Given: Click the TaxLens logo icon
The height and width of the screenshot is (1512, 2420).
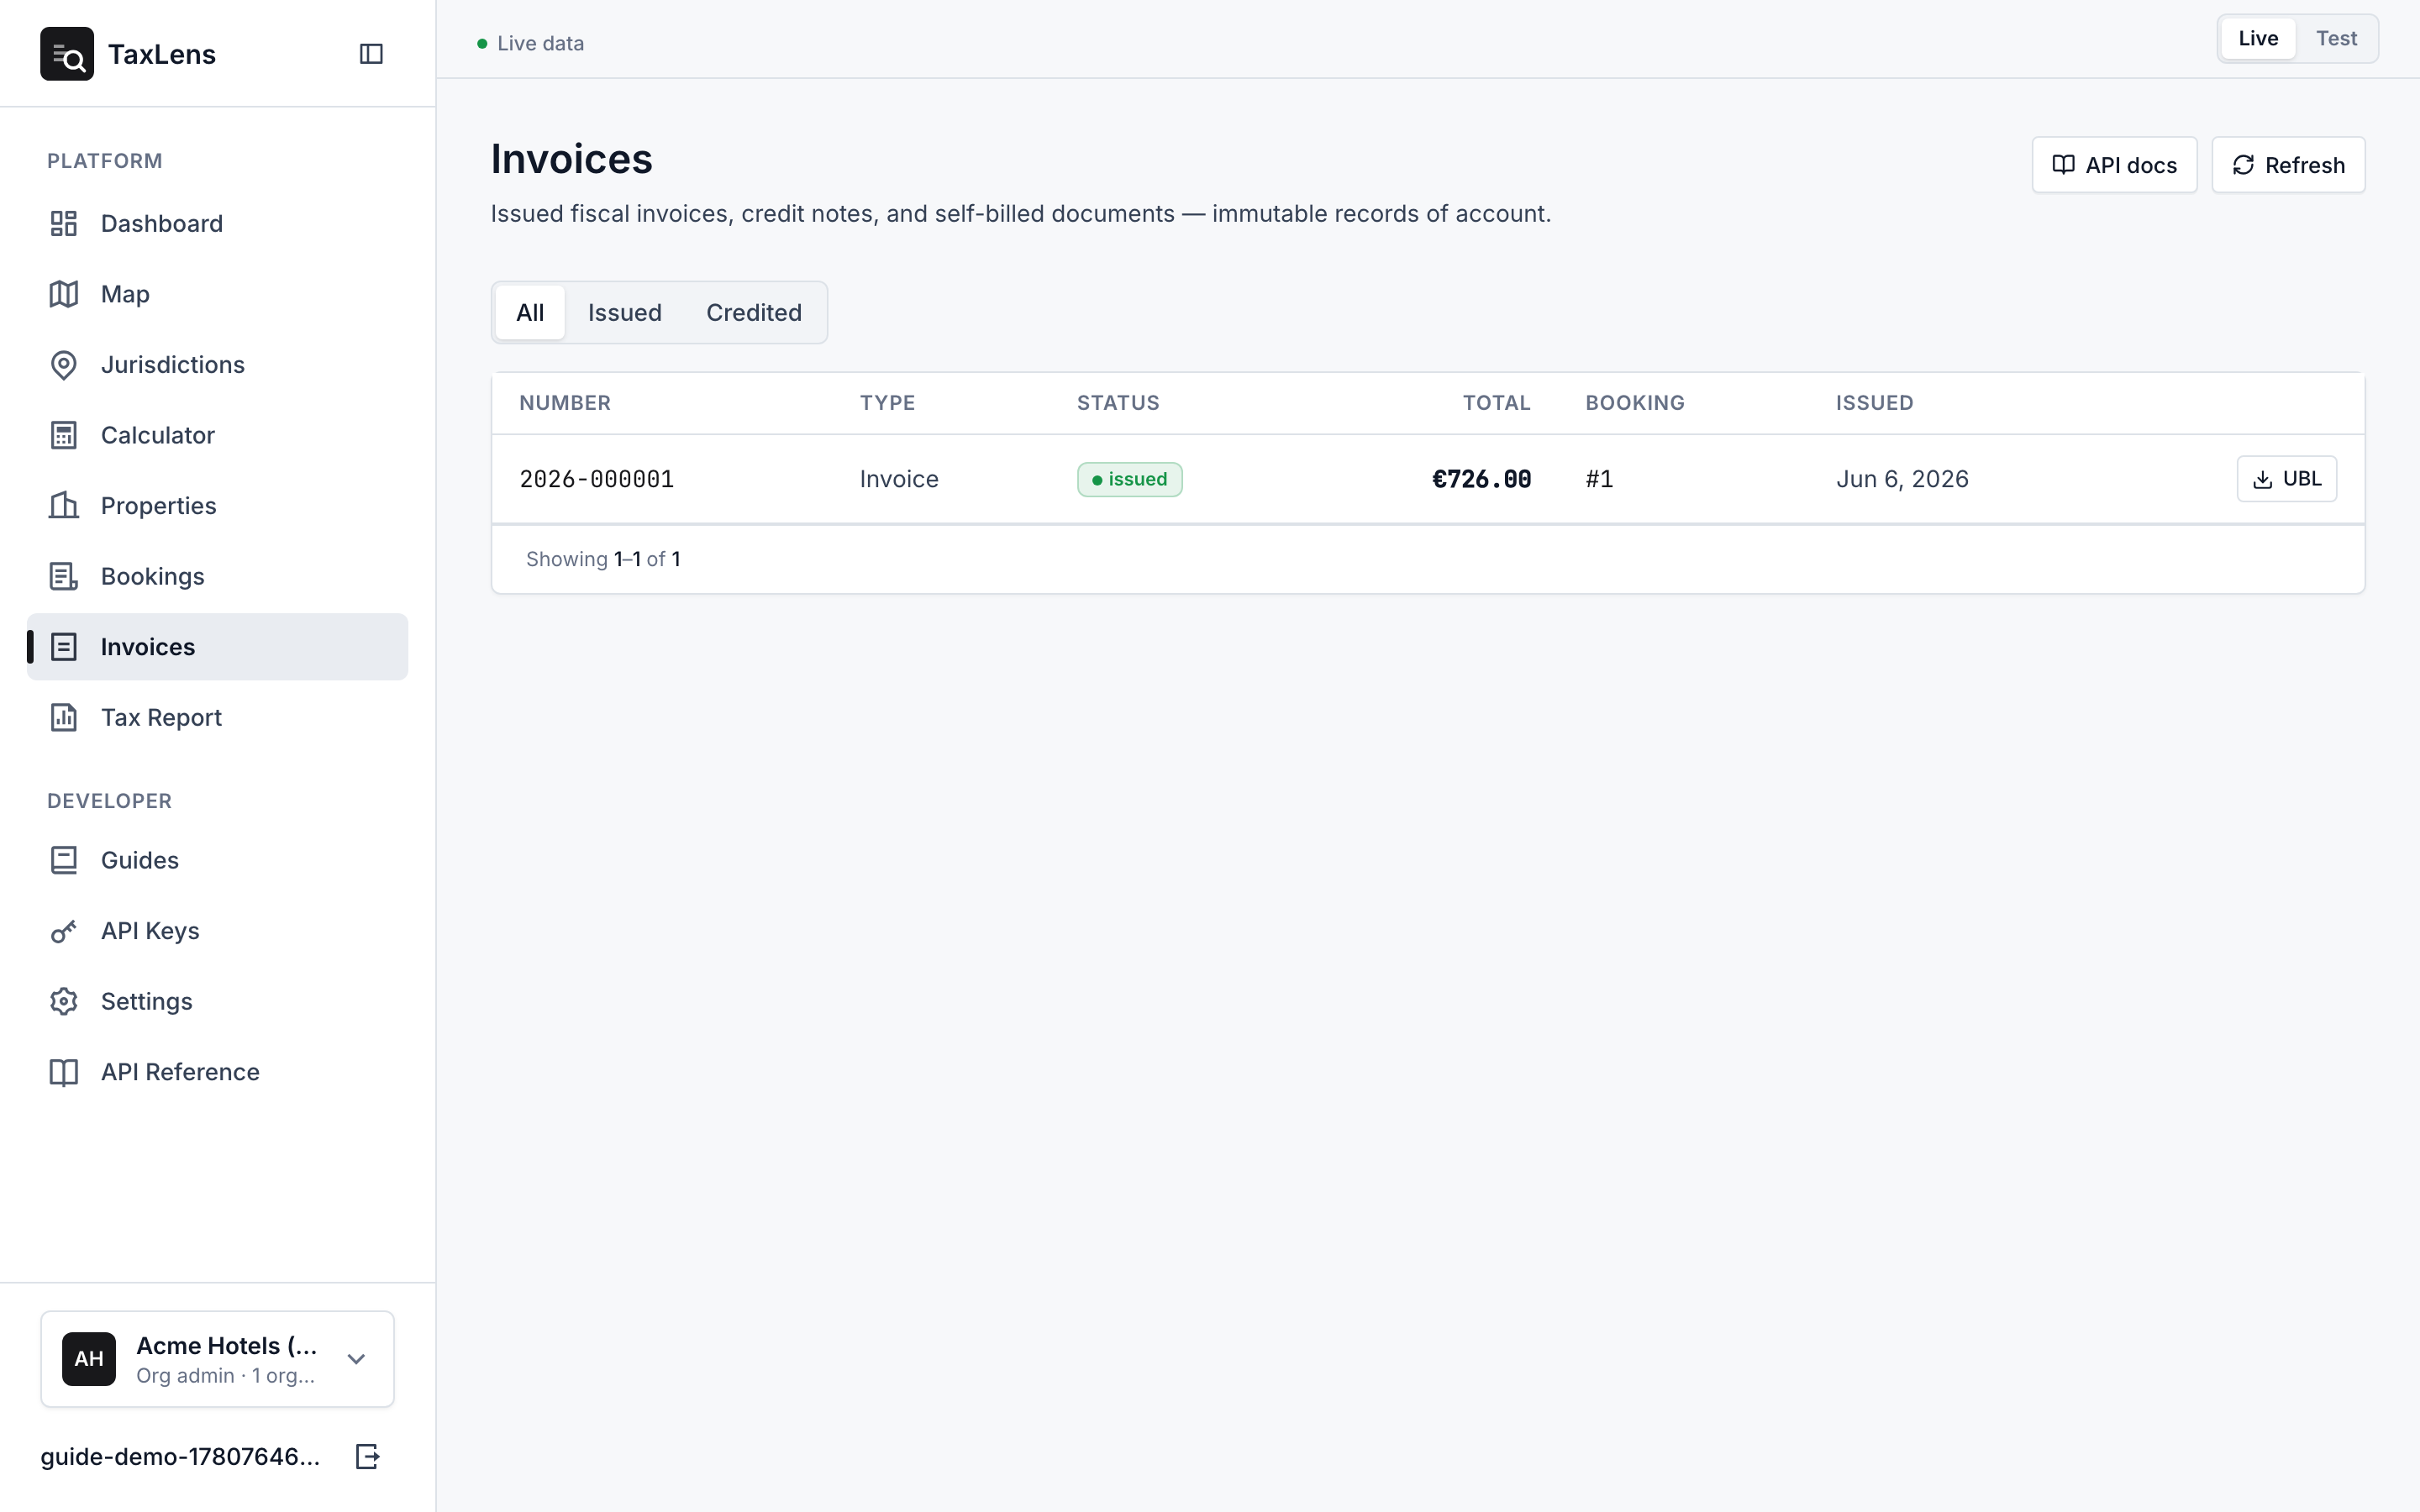Looking at the screenshot, I should [x=67, y=54].
